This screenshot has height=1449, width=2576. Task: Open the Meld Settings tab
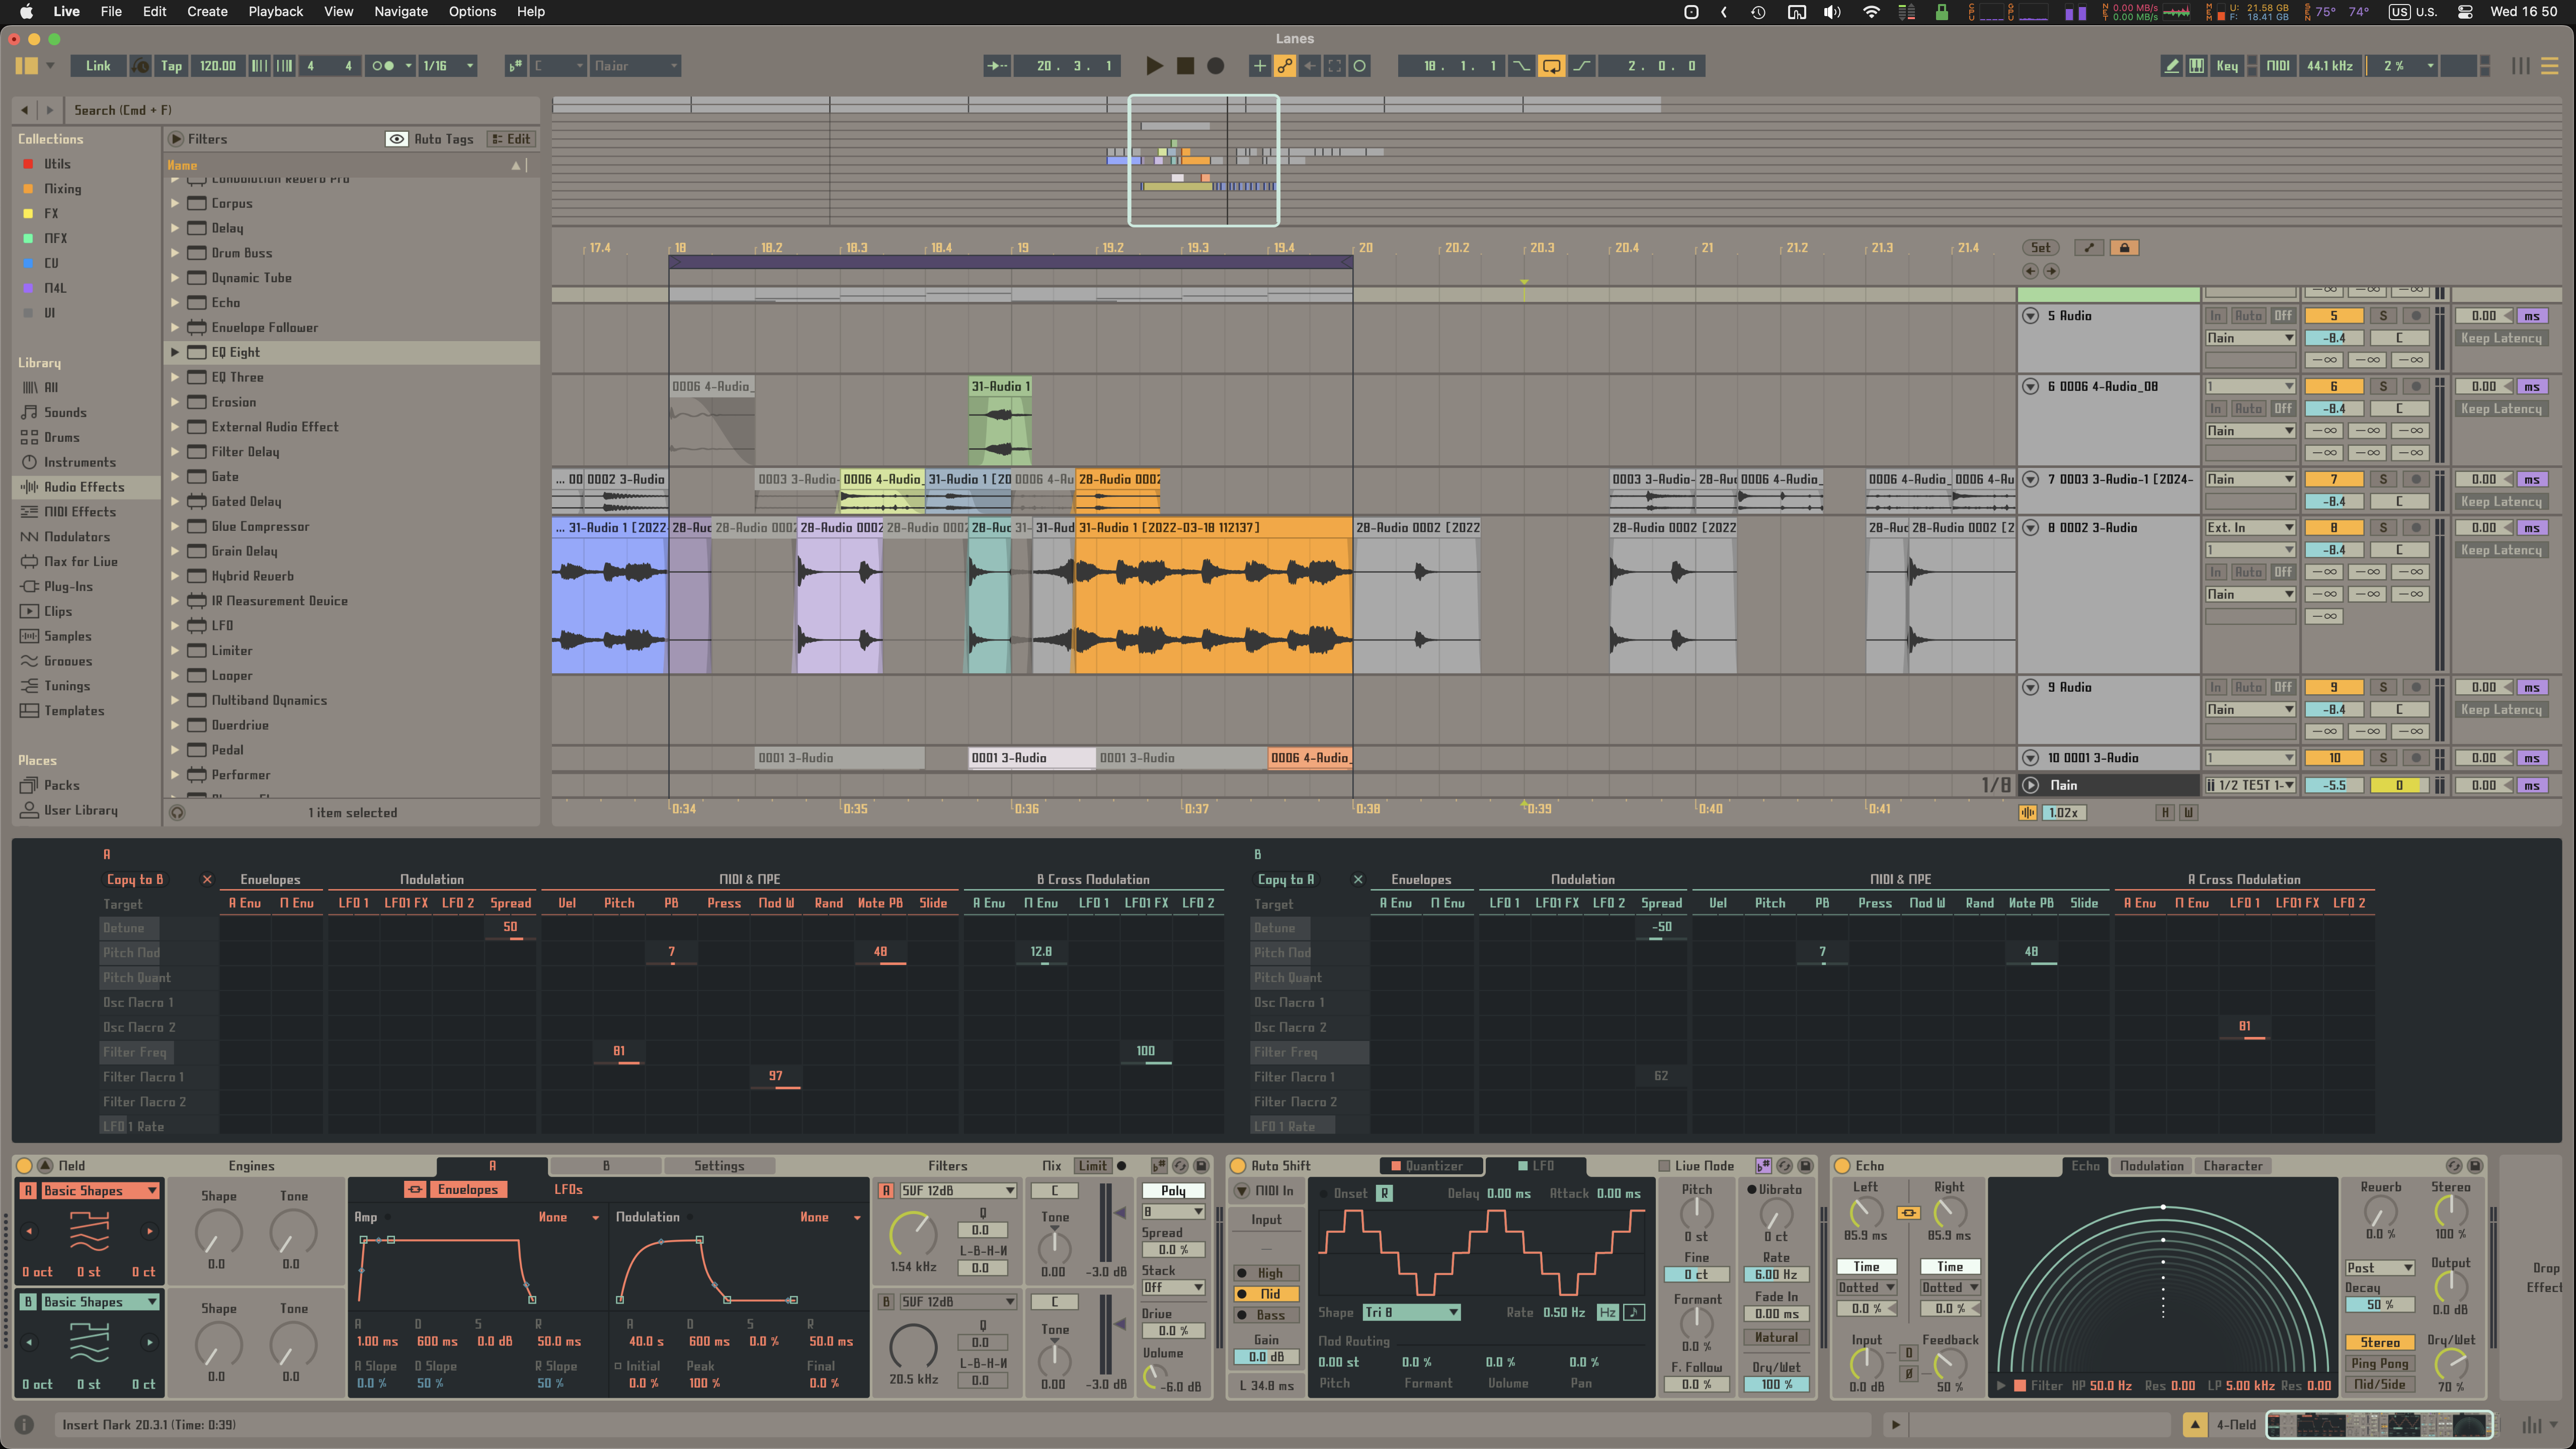click(719, 1166)
